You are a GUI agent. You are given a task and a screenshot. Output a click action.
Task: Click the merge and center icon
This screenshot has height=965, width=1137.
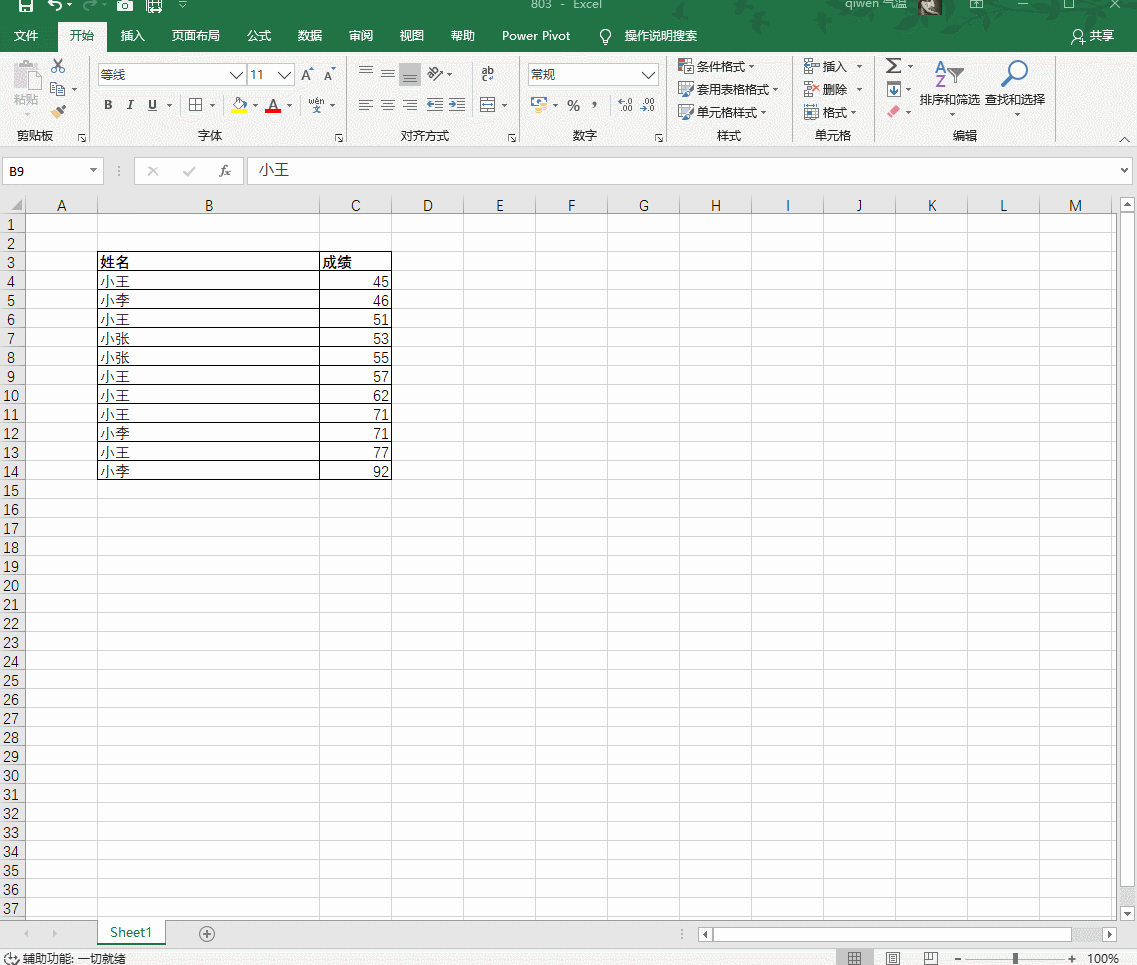(x=488, y=105)
